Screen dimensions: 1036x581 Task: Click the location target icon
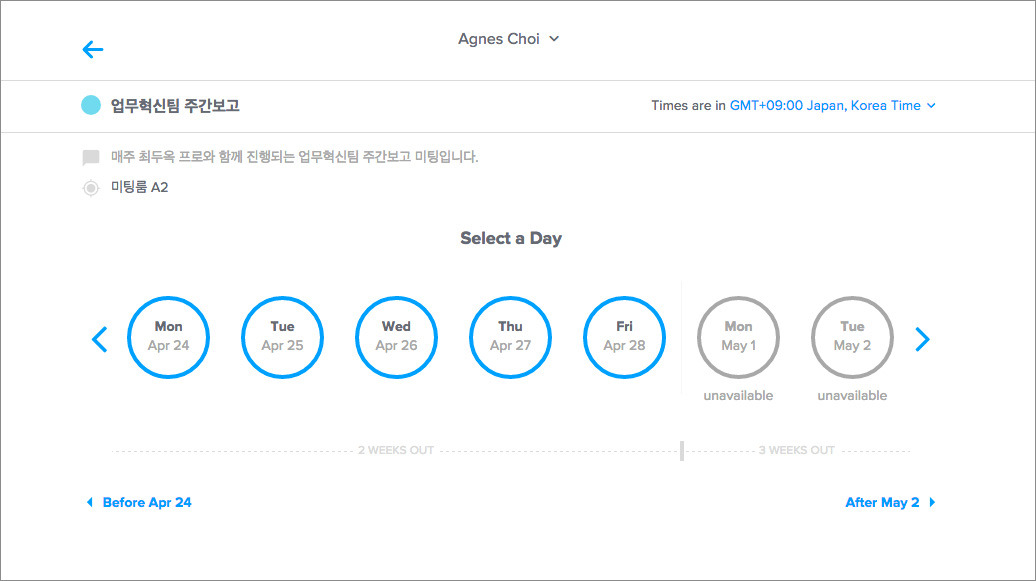[91, 188]
